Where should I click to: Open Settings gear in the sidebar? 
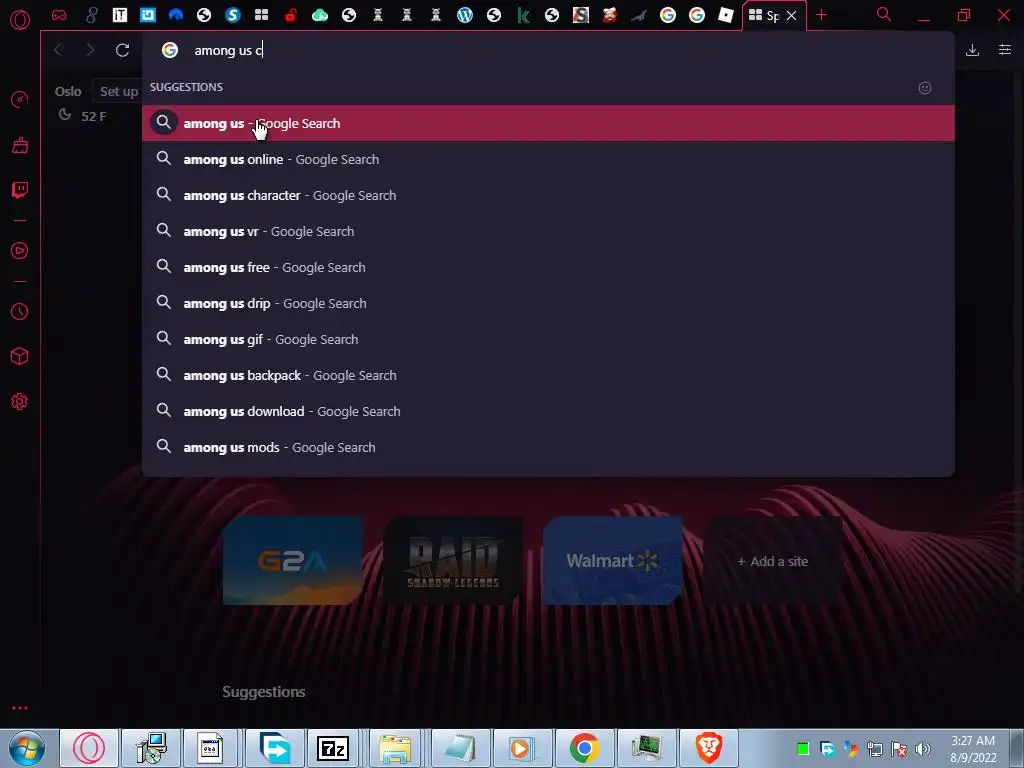[x=20, y=402]
